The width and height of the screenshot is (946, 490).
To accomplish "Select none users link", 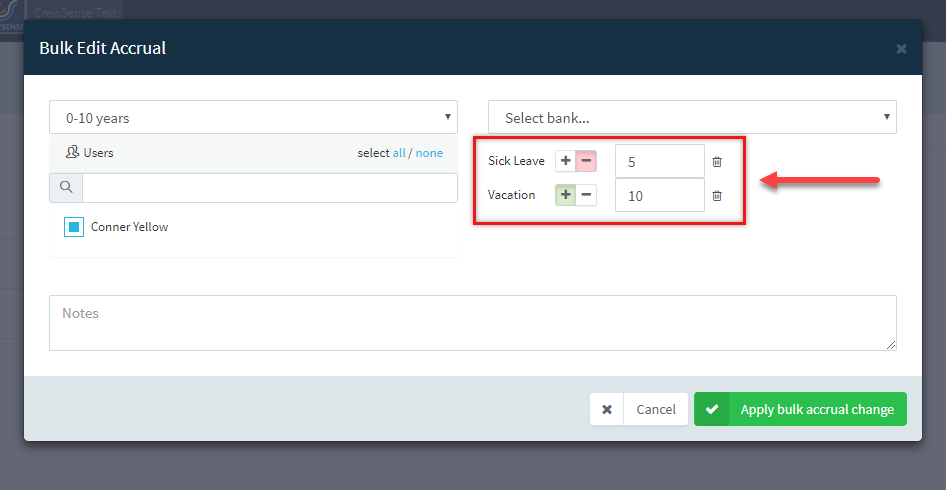I will point(429,153).
